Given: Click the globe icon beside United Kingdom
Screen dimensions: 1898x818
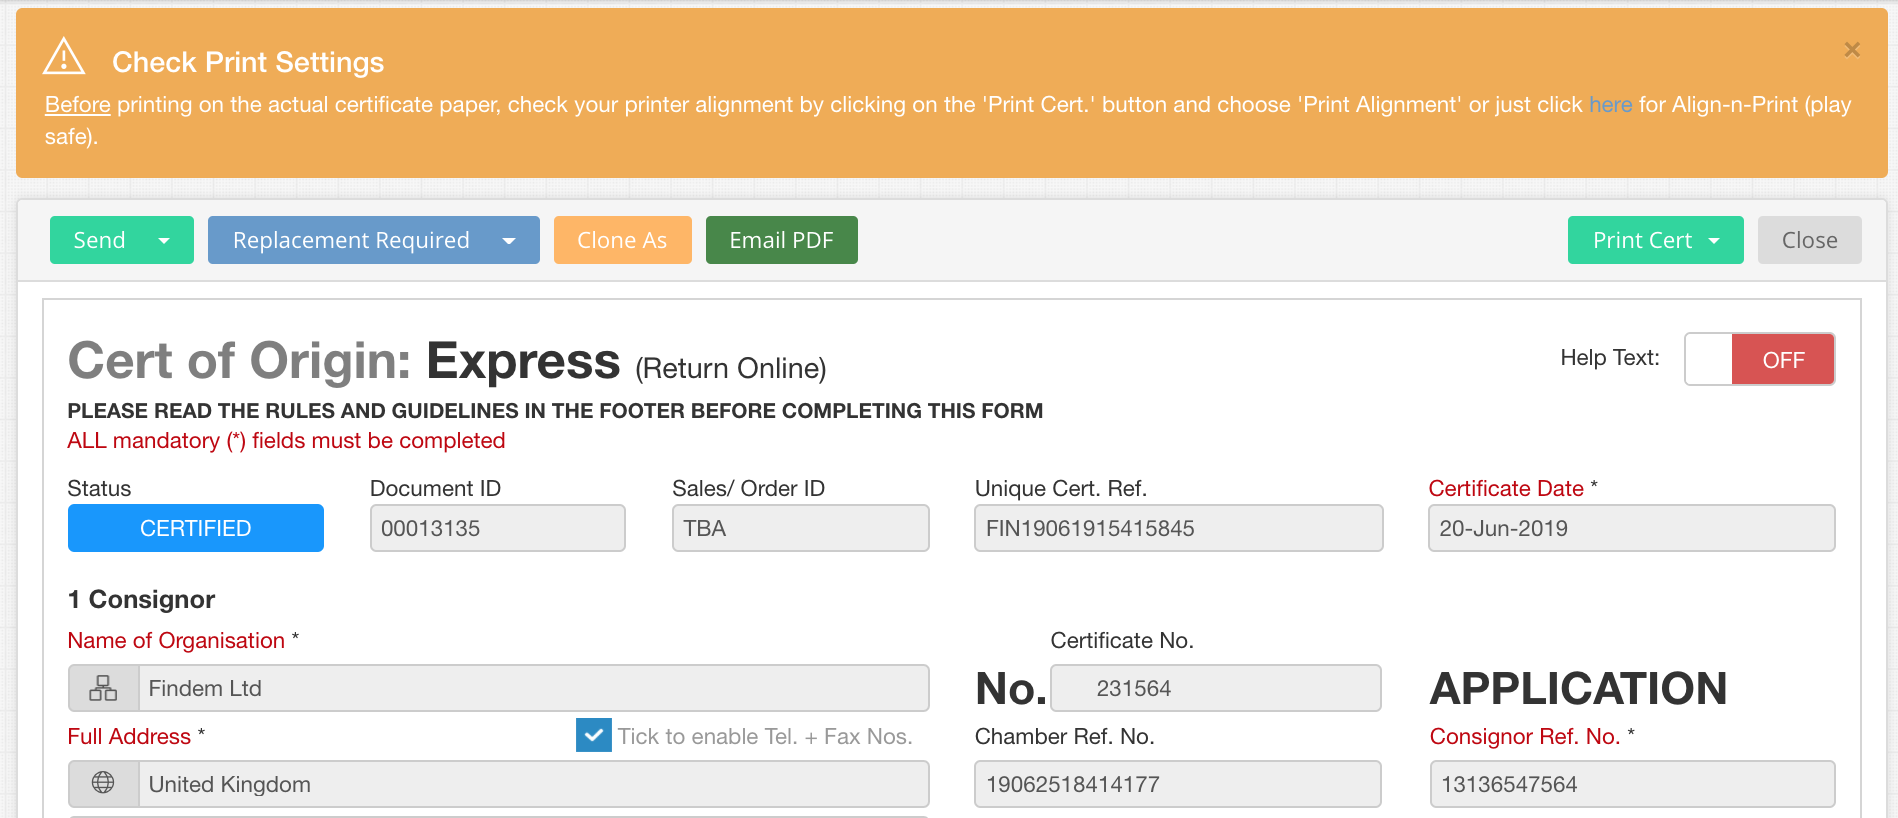Looking at the screenshot, I should [x=103, y=783].
